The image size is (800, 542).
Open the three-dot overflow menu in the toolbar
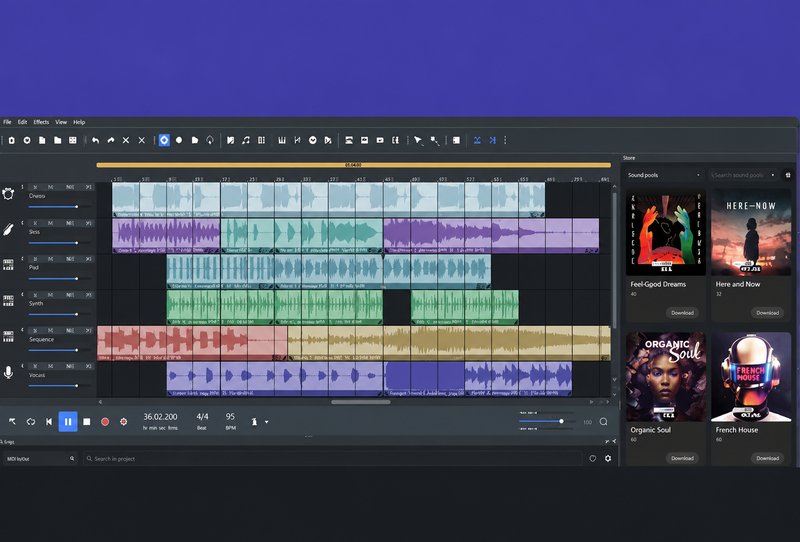pos(505,140)
